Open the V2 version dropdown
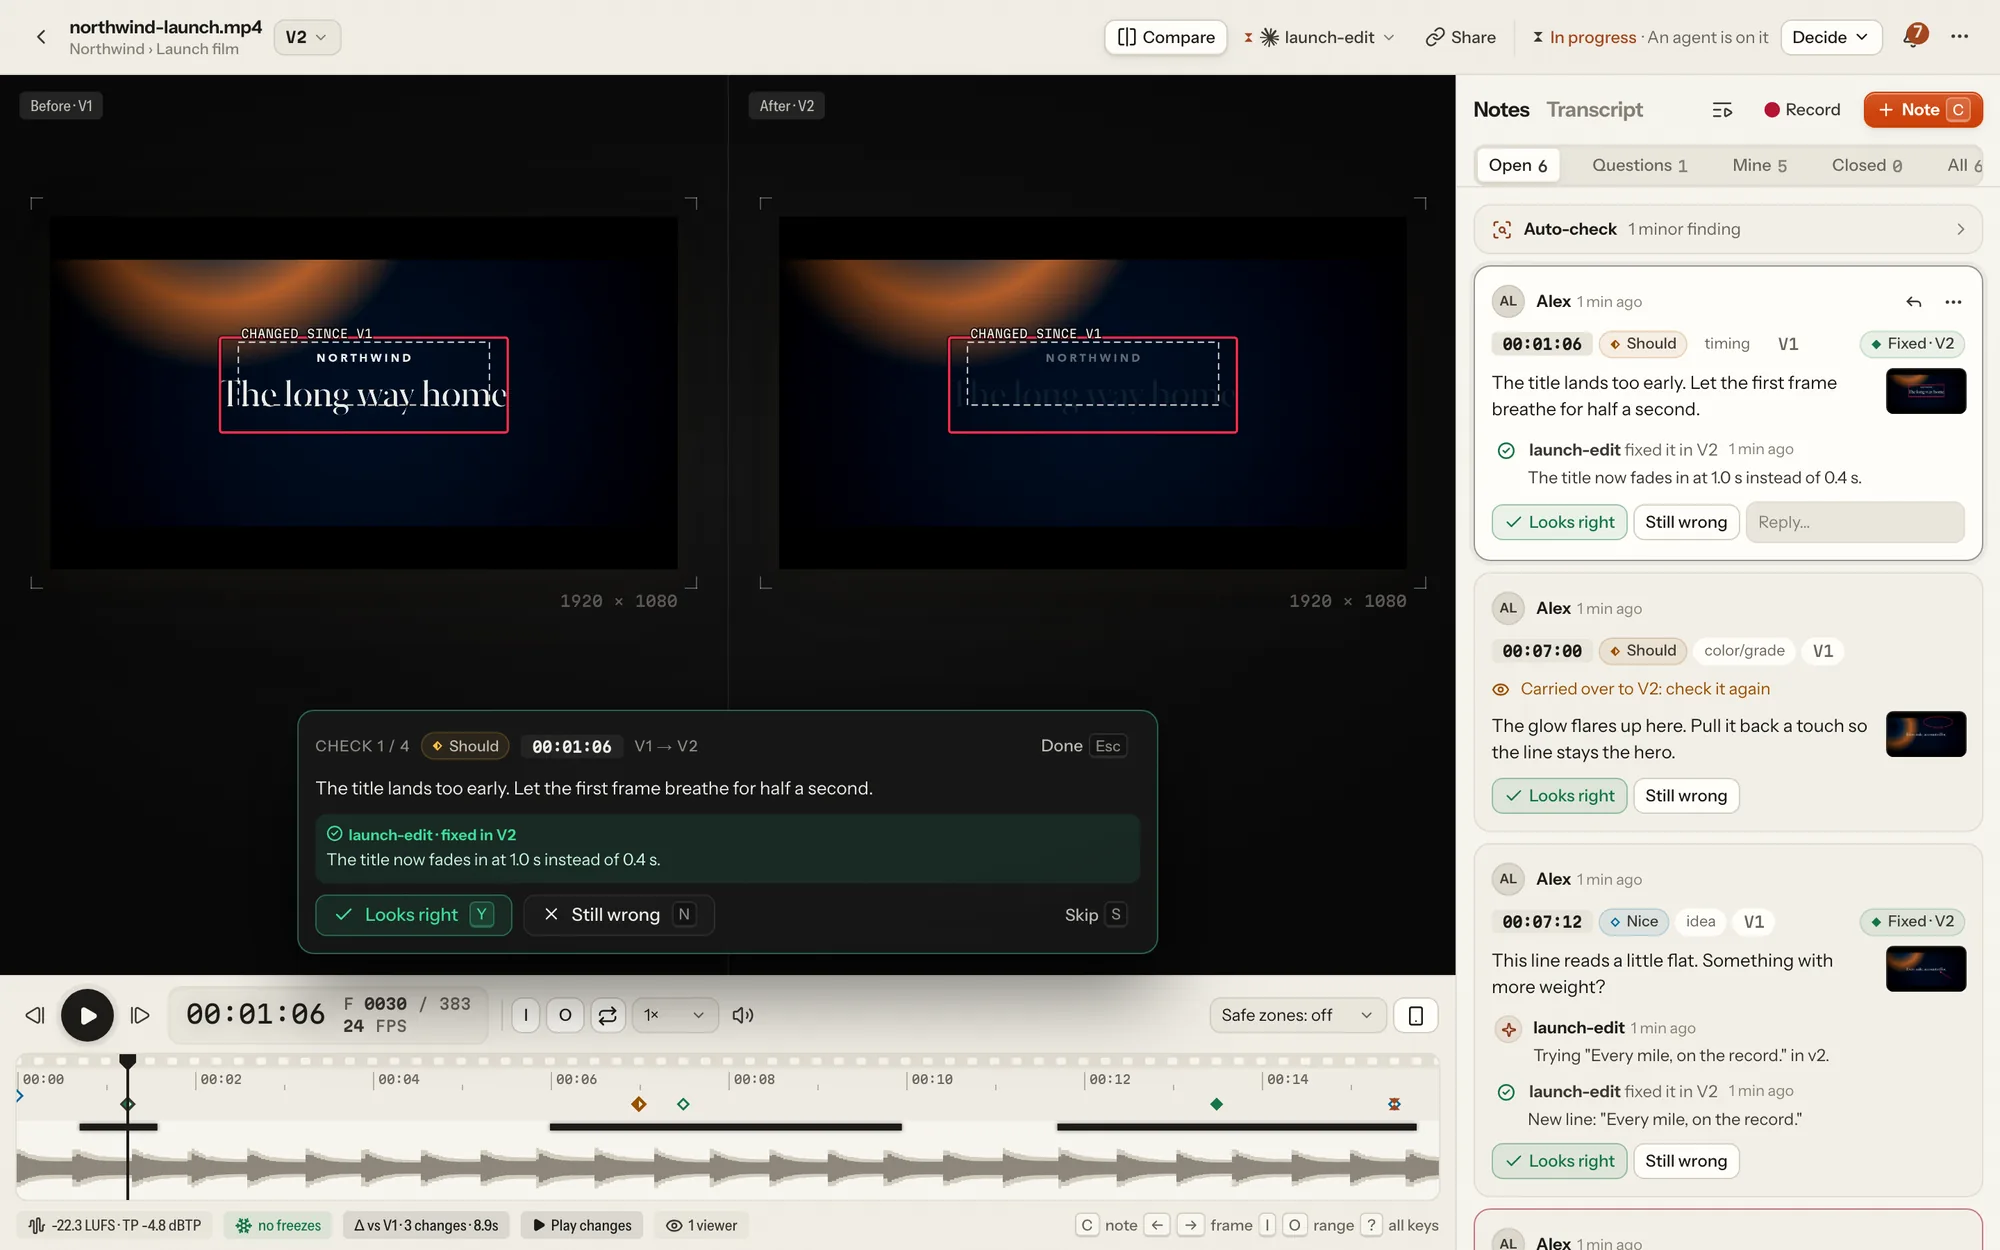The width and height of the screenshot is (2000, 1250). 307,37
